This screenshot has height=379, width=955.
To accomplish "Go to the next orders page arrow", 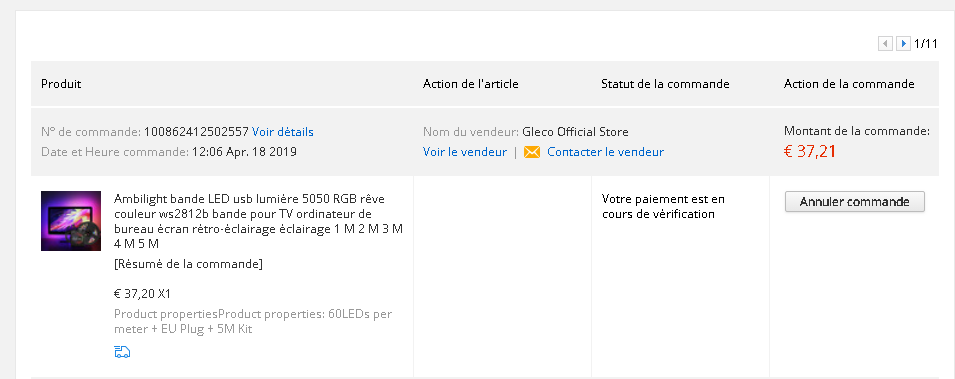I will 903,44.
